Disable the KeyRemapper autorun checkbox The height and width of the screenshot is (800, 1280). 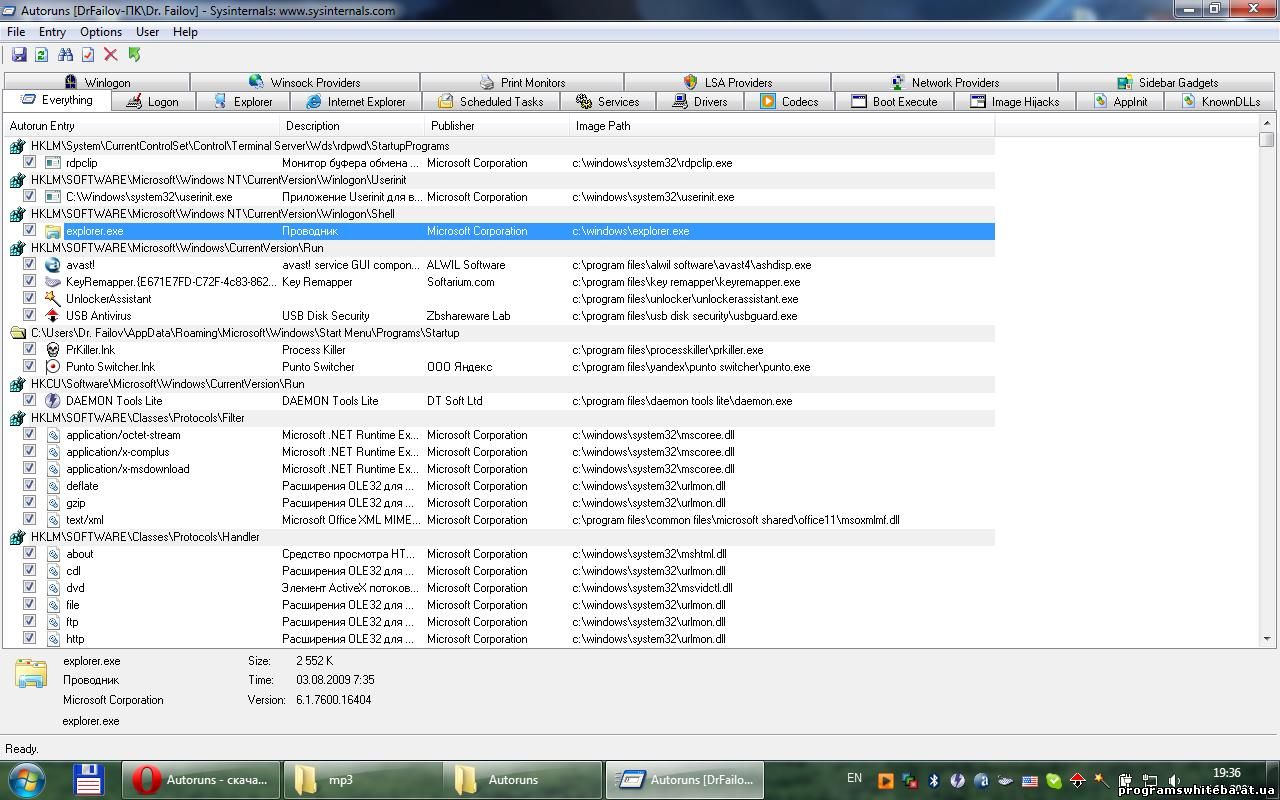[29, 281]
